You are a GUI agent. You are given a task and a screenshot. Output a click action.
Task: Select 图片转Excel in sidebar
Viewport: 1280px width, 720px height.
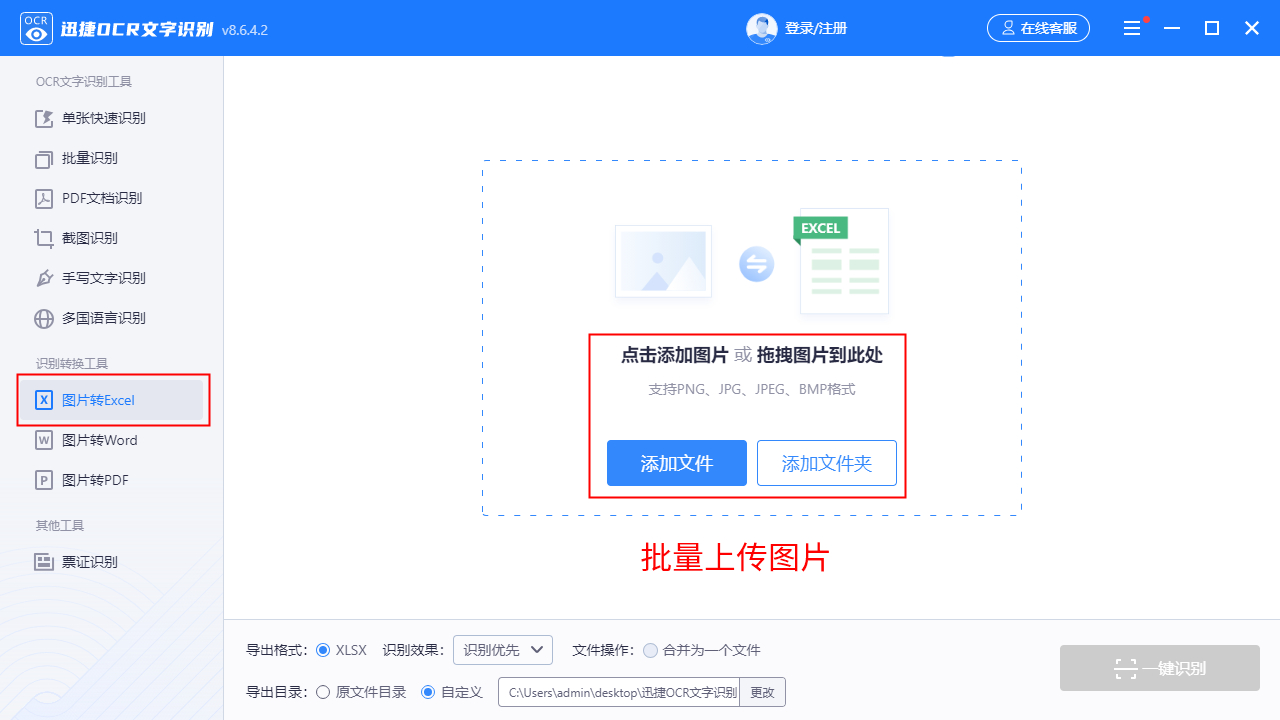(112, 400)
